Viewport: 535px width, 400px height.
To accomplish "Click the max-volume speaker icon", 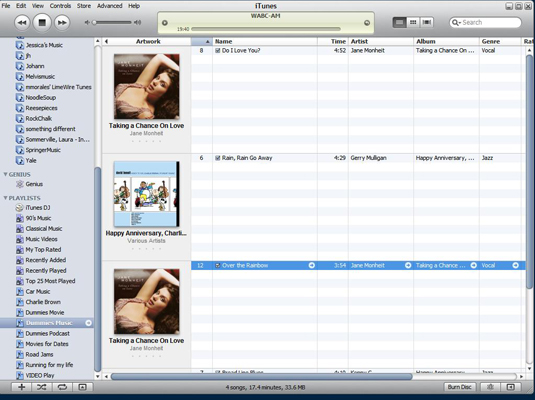I will pyautogui.click(x=137, y=23).
